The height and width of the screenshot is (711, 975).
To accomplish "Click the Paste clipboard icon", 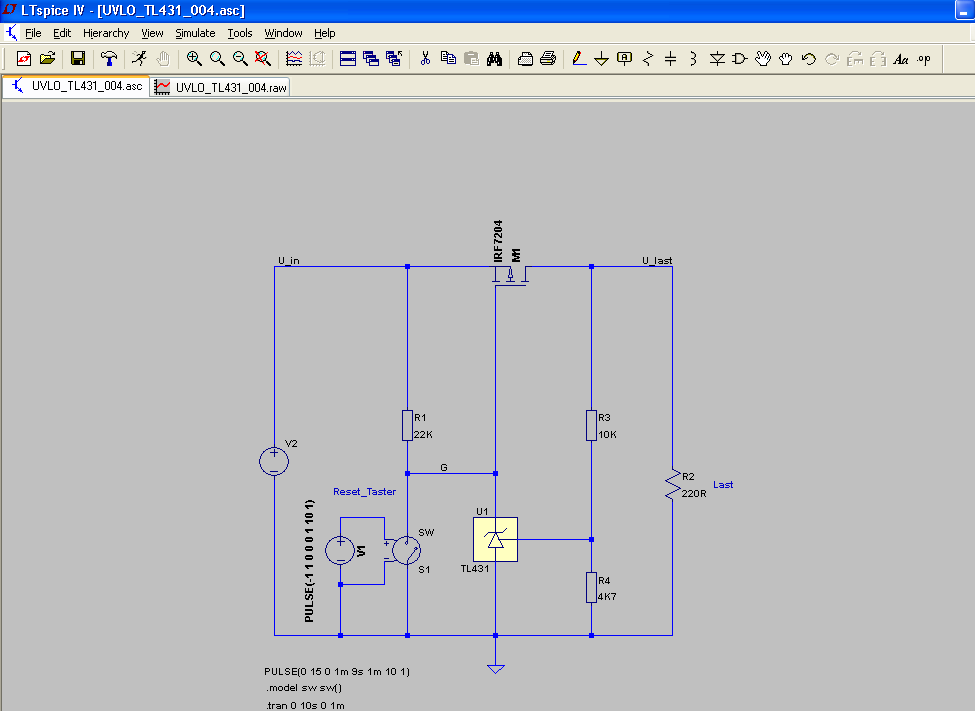I will 471,58.
